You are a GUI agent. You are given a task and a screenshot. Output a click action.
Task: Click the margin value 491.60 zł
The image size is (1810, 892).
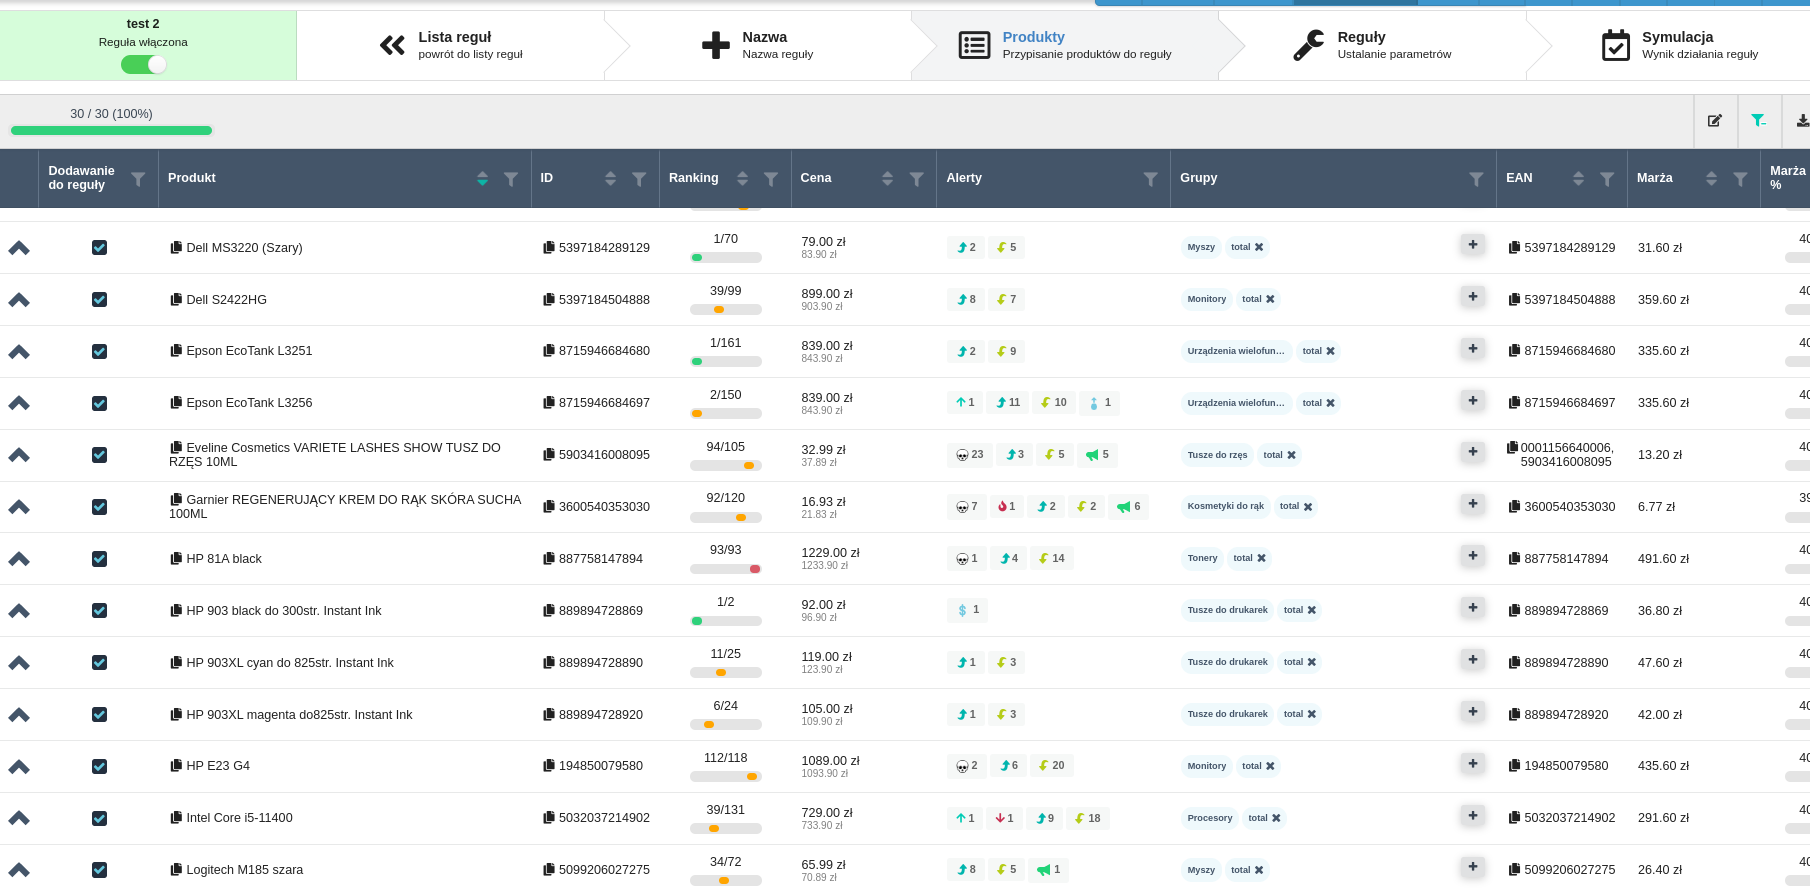coord(1663,559)
